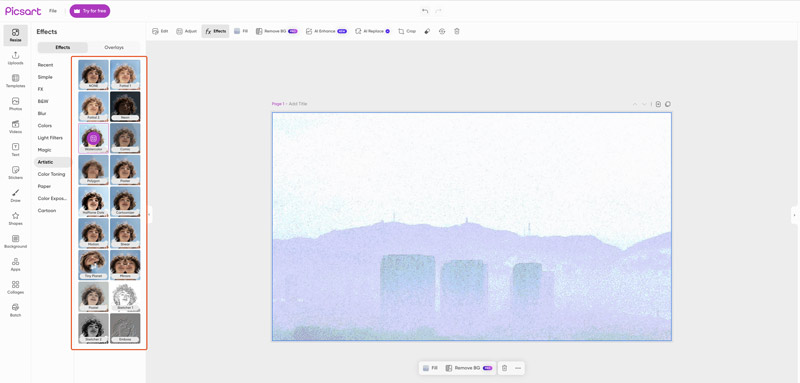The image size is (800, 383).
Task: Select the Magic effects category
Action: tap(44, 150)
